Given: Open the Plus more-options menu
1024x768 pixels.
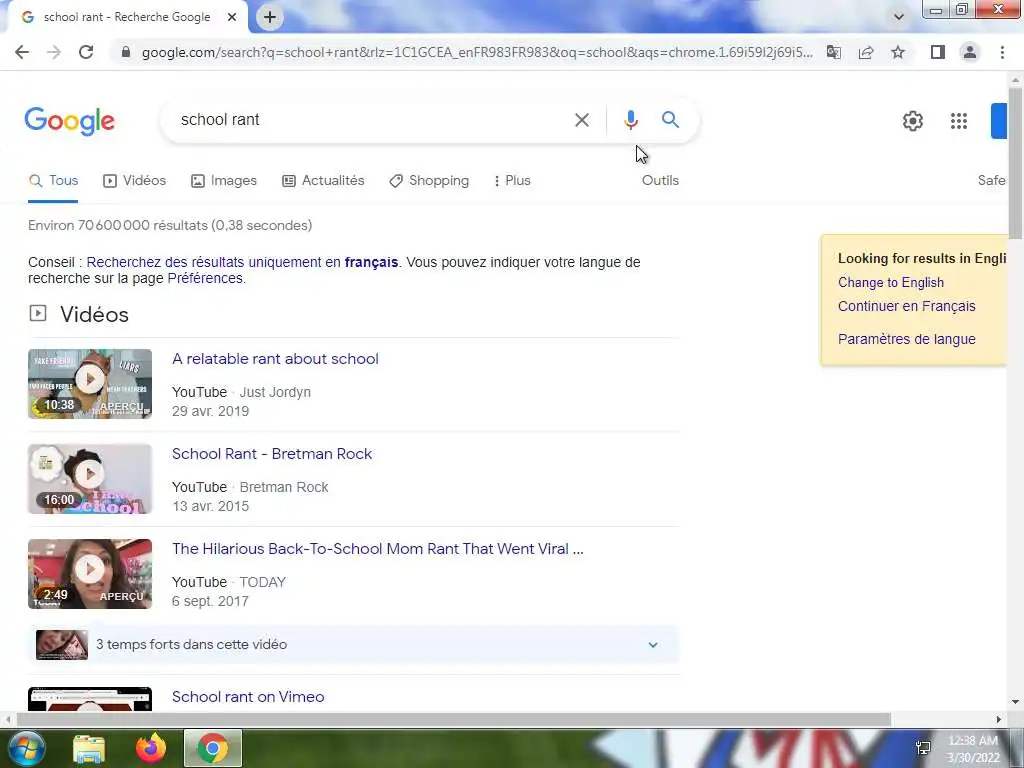Looking at the screenshot, I should 512,181.
